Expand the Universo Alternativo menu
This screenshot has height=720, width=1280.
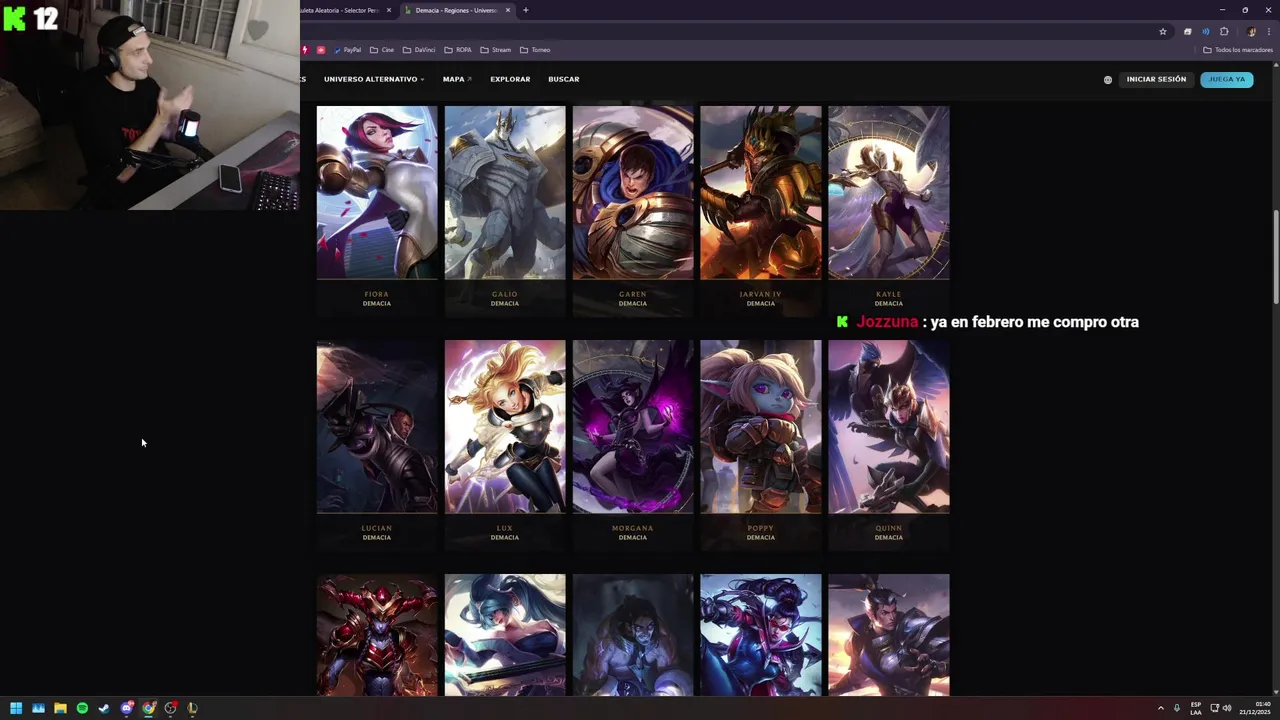click(374, 79)
